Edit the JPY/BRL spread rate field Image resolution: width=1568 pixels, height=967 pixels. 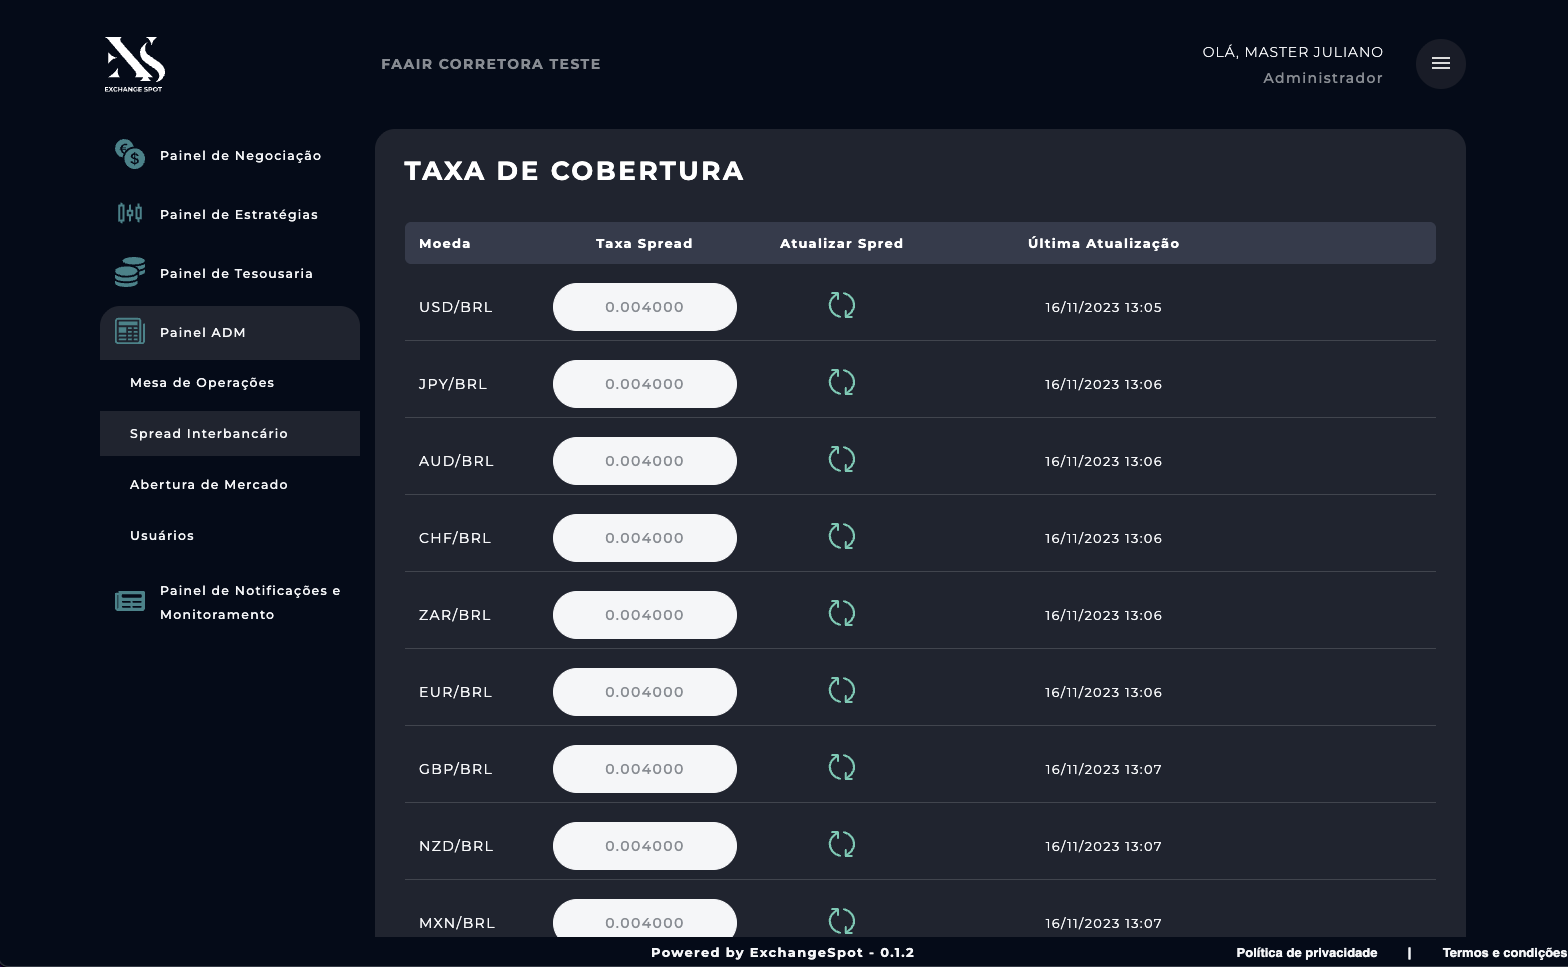pos(645,384)
